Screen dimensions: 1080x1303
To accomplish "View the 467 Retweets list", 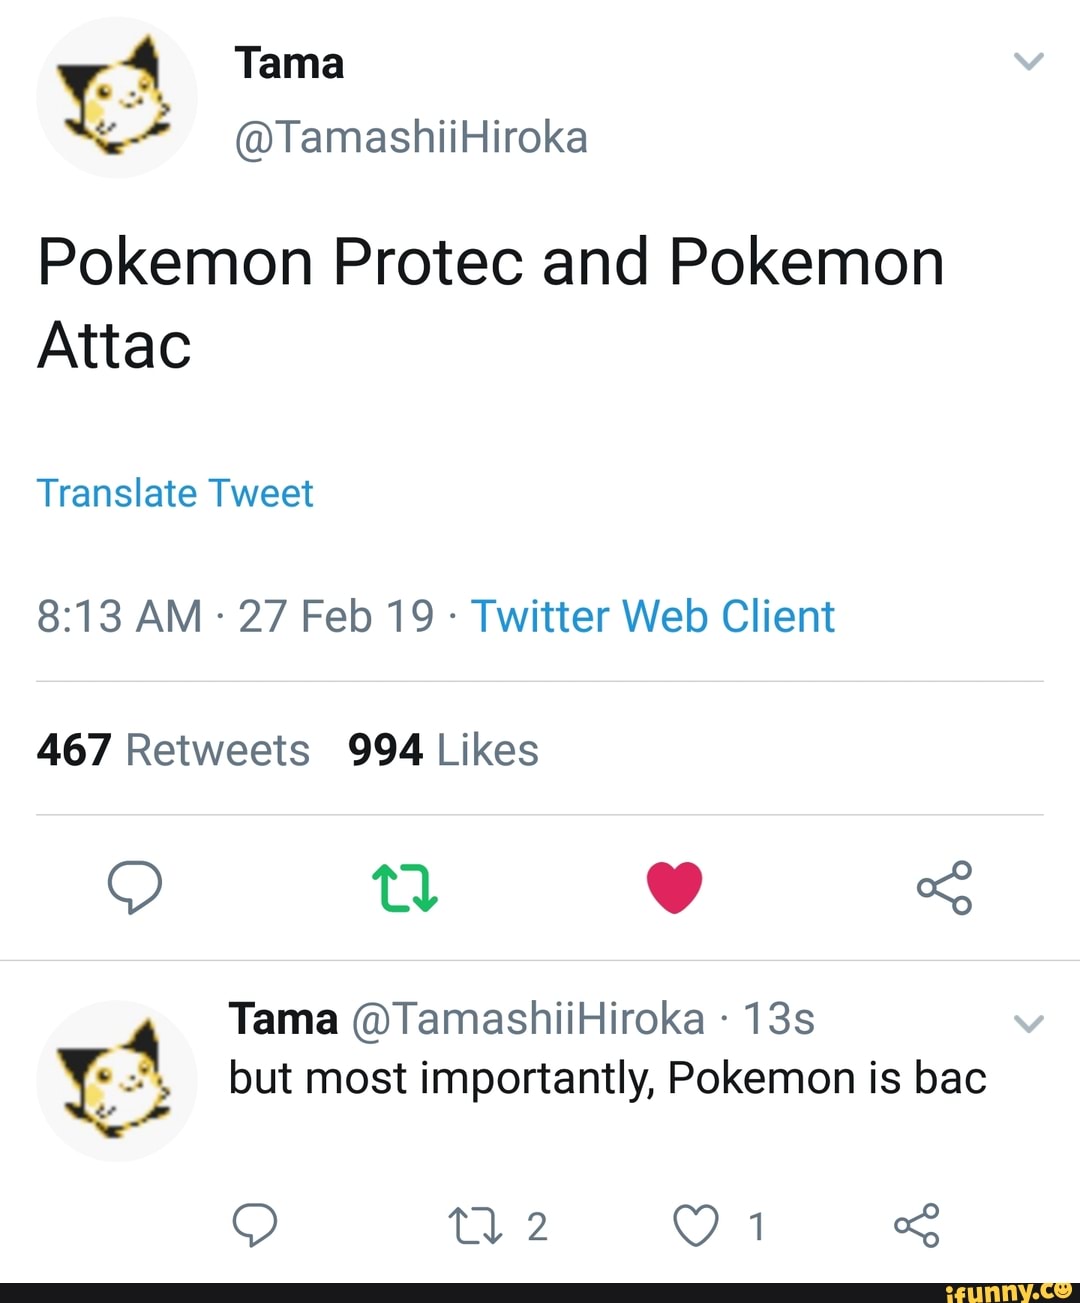I will (x=173, y=750).
